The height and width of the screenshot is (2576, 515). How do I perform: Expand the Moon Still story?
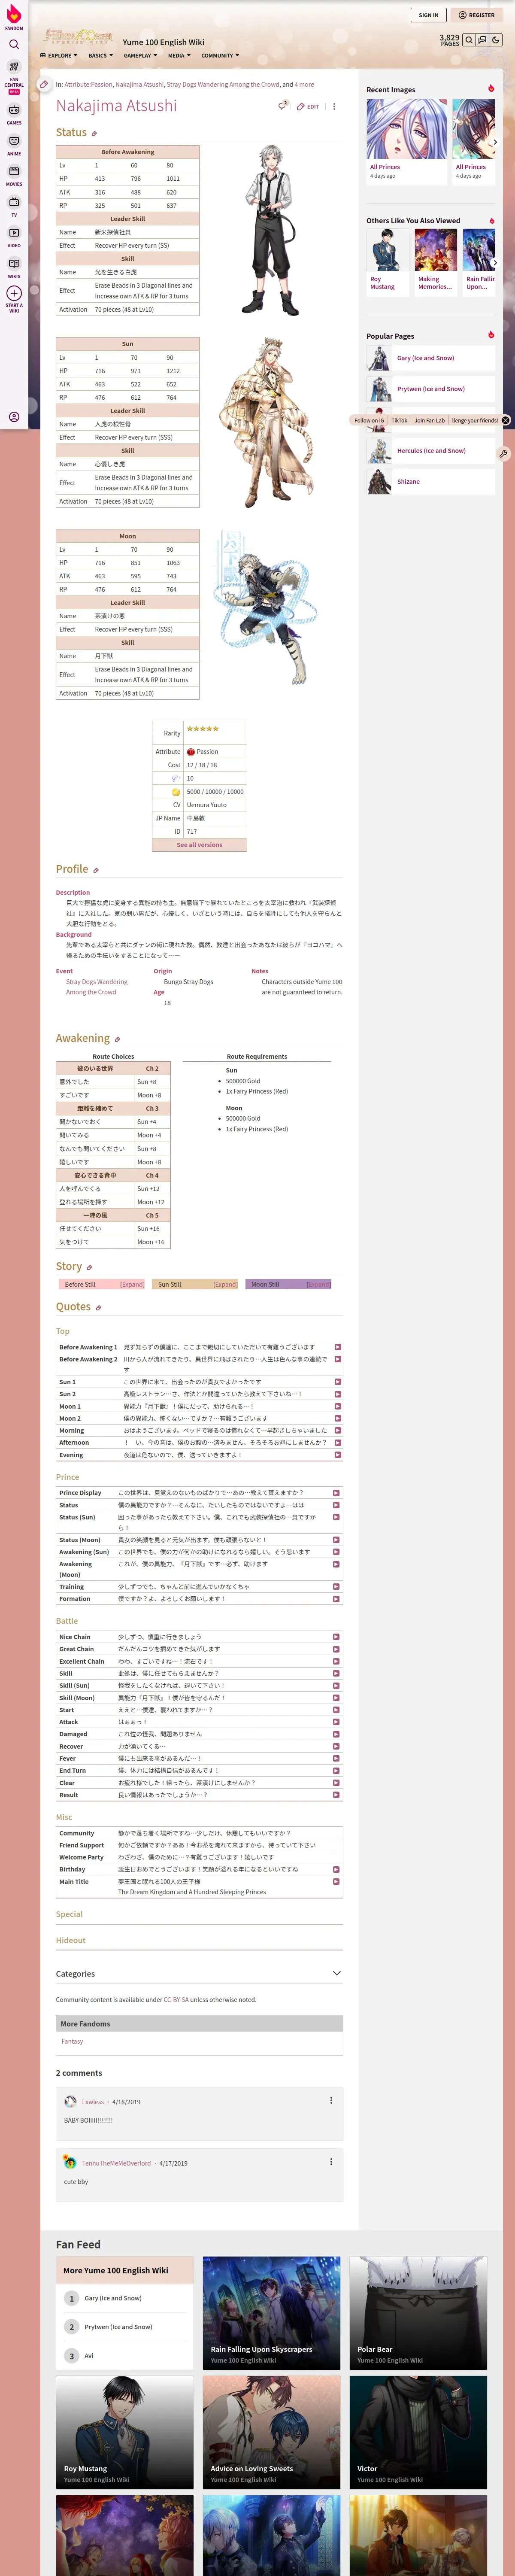(x=318, y=1284)
